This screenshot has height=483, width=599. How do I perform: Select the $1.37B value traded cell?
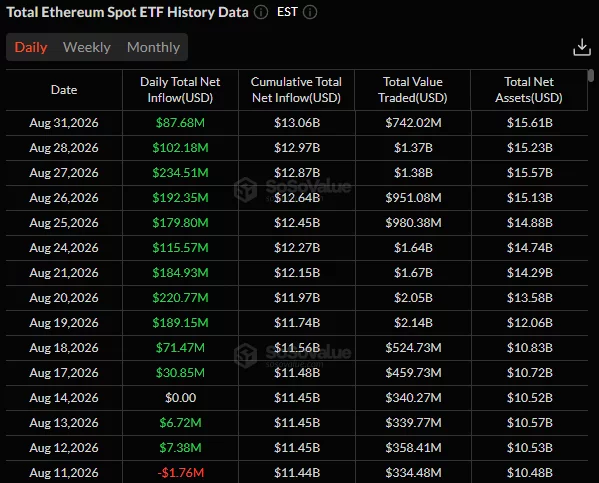click(x=413, y=147)
